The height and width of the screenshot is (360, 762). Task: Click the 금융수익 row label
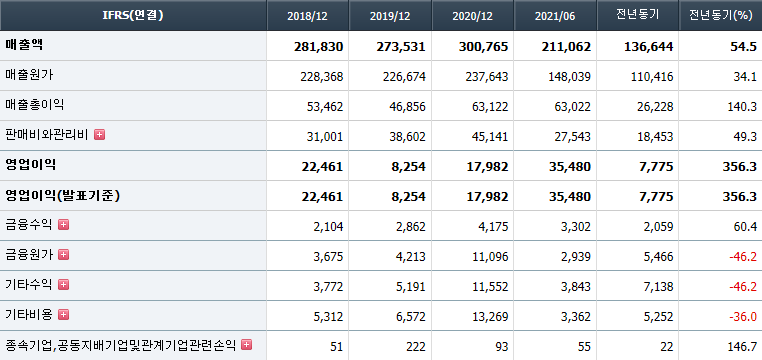click(29, 224)
